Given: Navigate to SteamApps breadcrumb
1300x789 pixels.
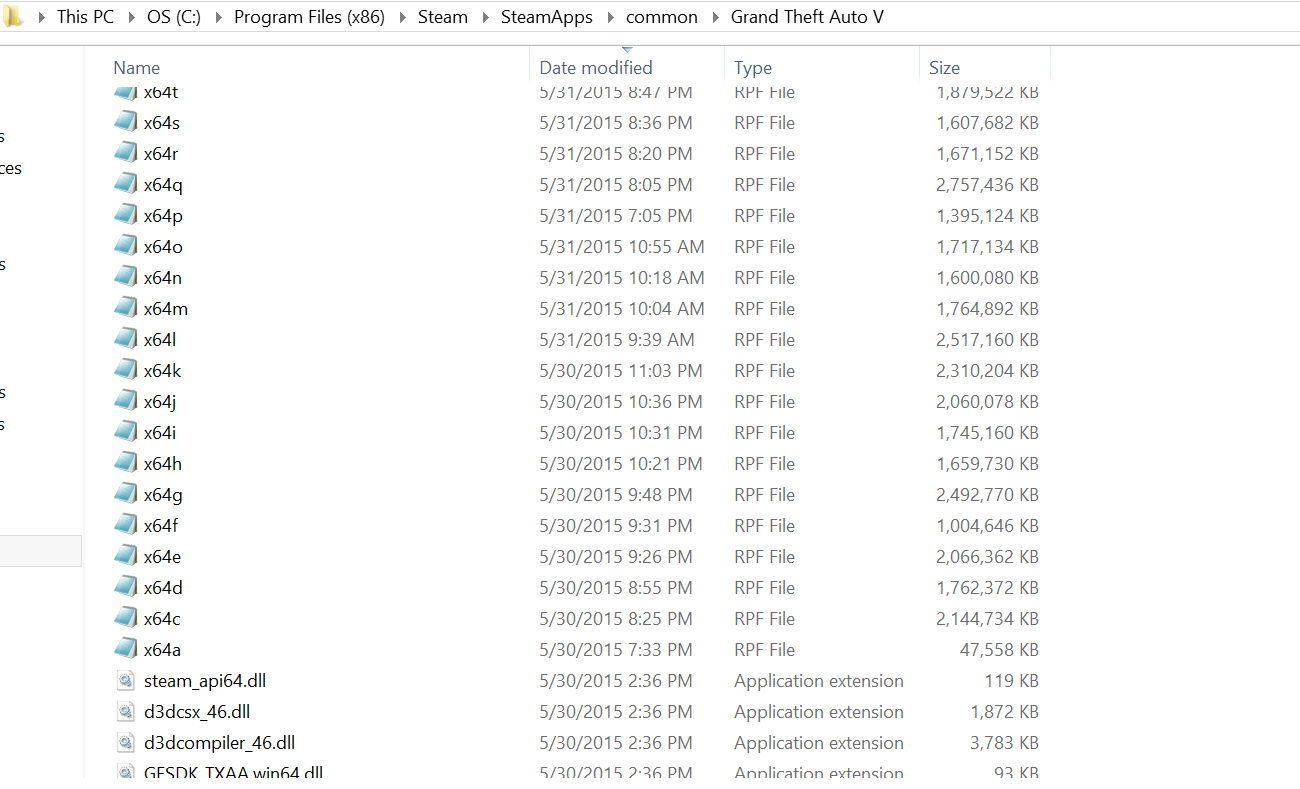Looking at the screenshot, I should (x=547, y=17).
